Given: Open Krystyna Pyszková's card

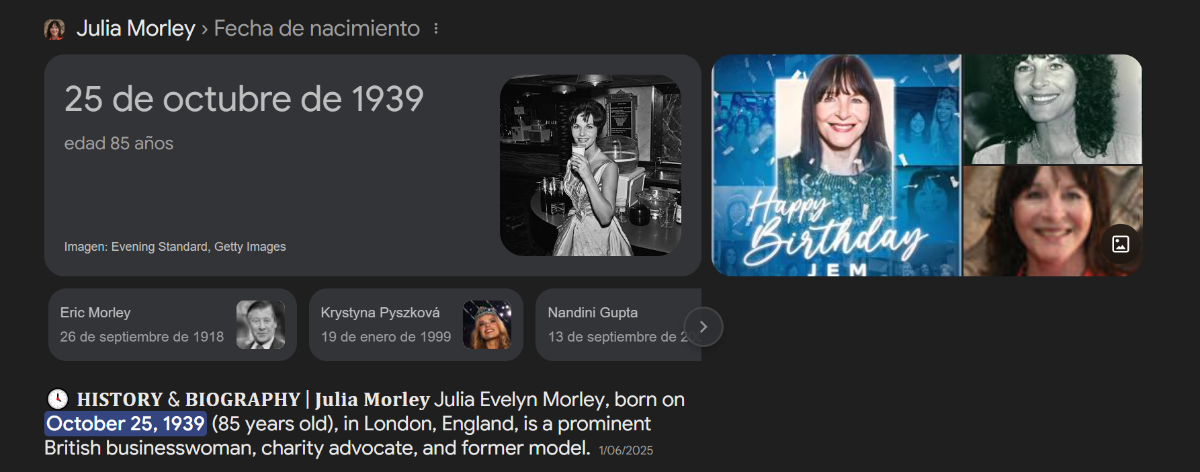Looking at the screenshot, I should tap(416, 325).
